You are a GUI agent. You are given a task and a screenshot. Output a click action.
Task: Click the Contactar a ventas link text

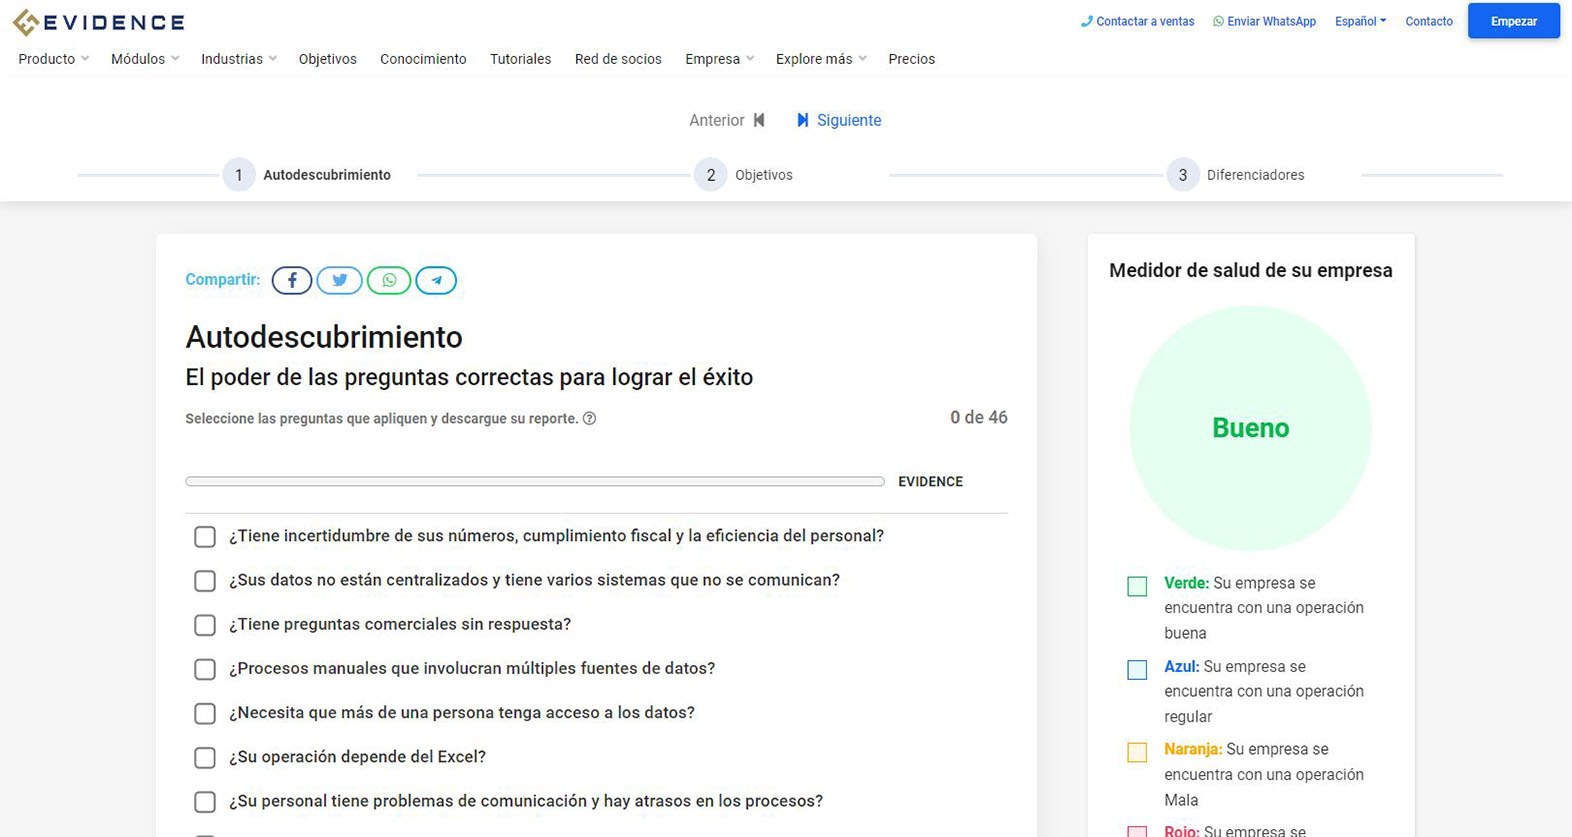click(1145, 21)
